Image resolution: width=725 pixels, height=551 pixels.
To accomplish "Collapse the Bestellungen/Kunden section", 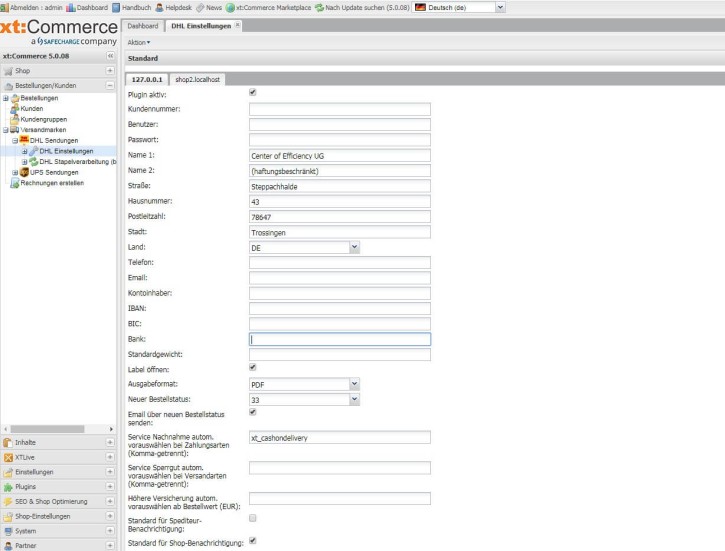I will coord(110,86).
